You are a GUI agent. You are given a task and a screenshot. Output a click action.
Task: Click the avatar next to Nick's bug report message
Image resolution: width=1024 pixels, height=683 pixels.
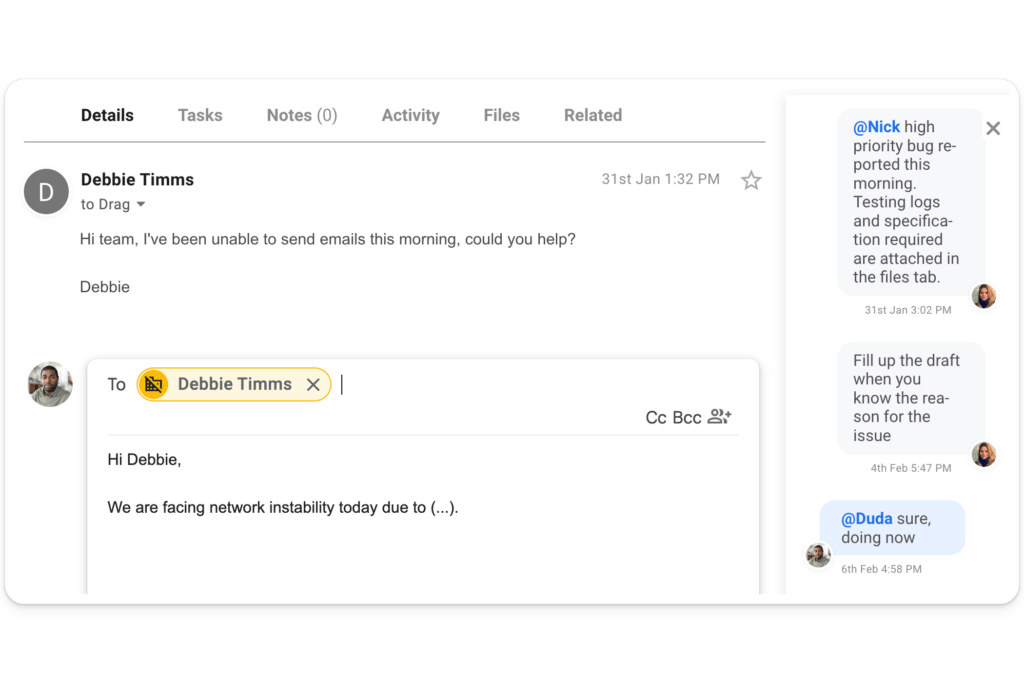(984, 296)
